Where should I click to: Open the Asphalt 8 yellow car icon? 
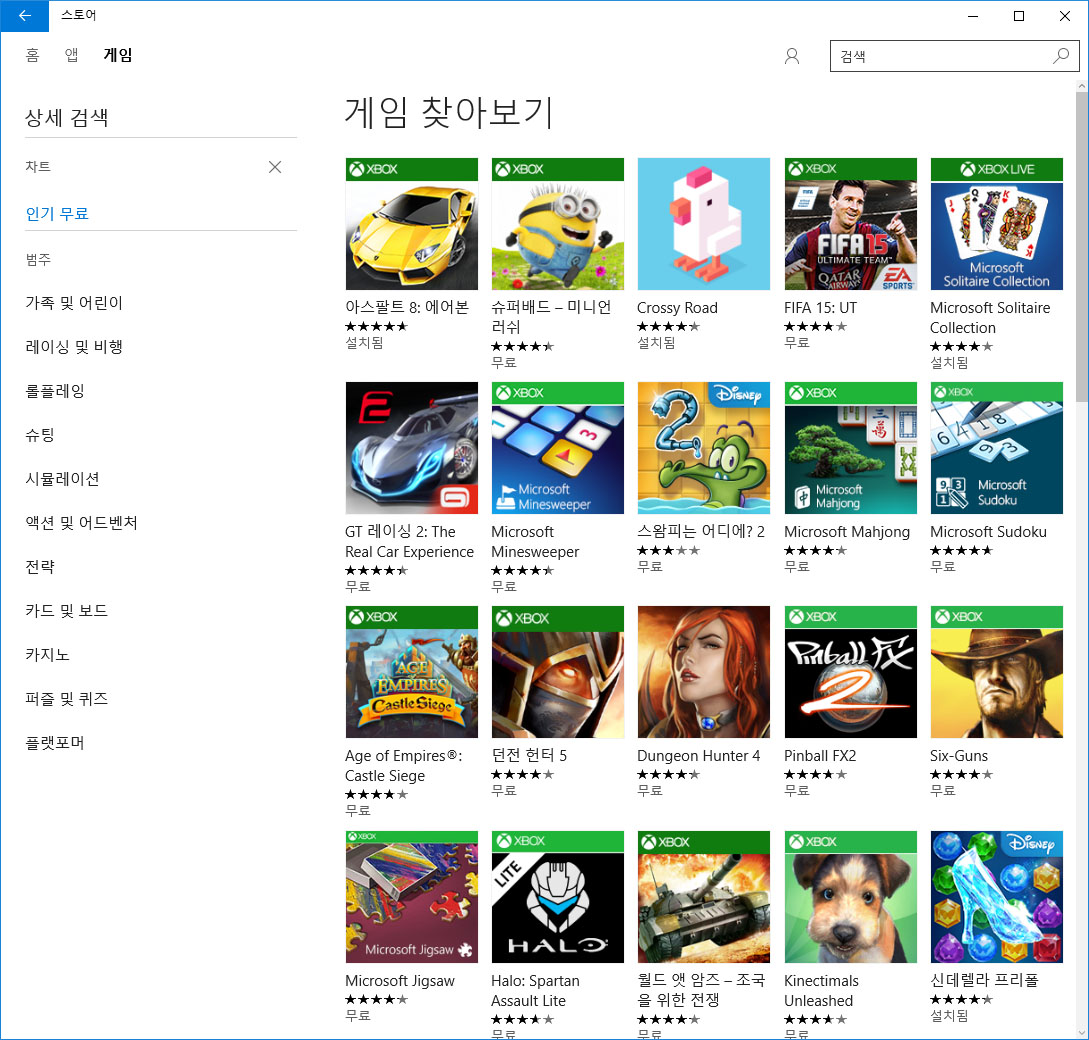[x=411, y=224]
